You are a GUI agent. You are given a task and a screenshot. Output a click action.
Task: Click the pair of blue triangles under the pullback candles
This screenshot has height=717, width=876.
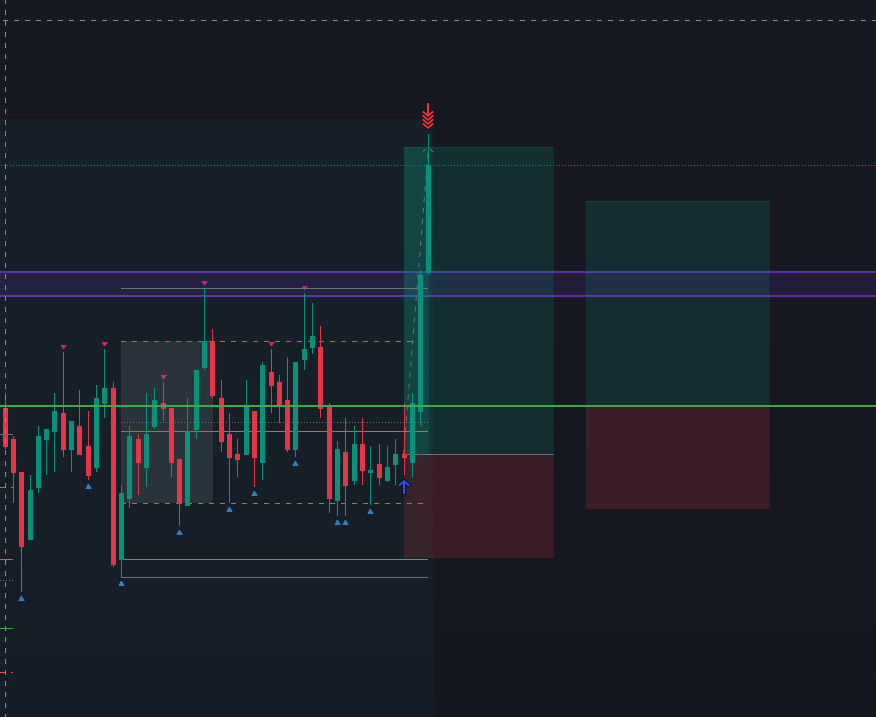pyautogui.click(x=341, y=522)
